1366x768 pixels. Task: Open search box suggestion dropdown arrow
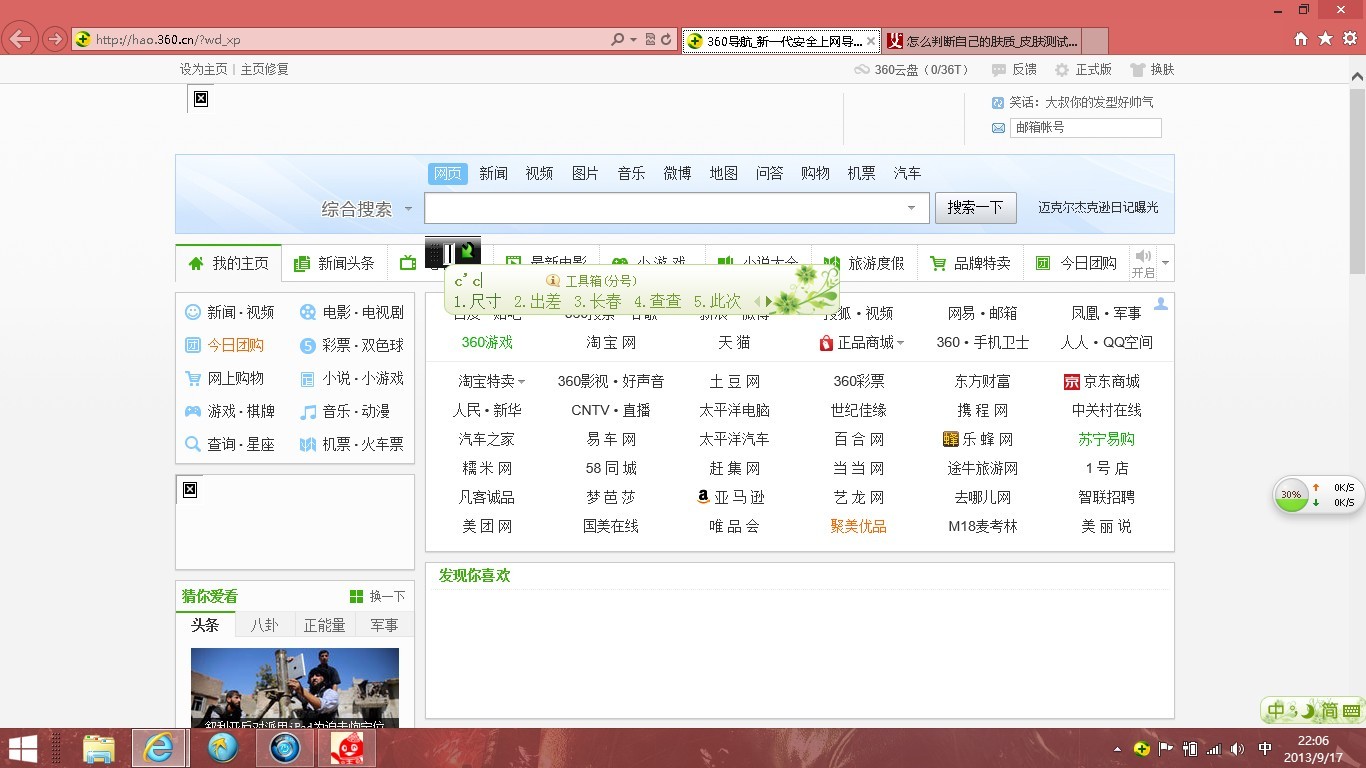pos(911,208)
